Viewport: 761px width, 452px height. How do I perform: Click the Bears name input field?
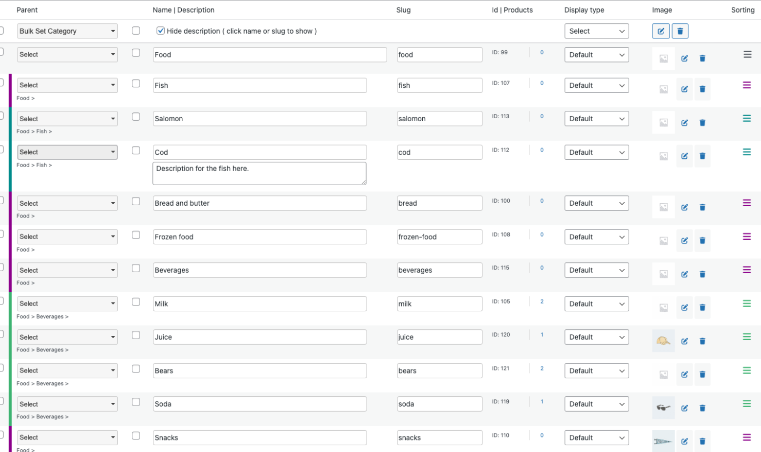(259, 370)
